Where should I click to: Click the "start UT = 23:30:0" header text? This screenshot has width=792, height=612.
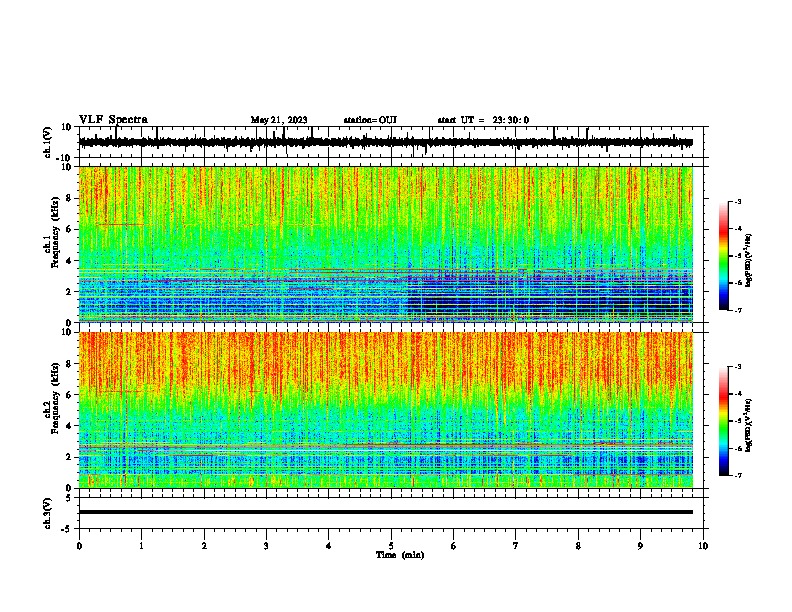483,120
